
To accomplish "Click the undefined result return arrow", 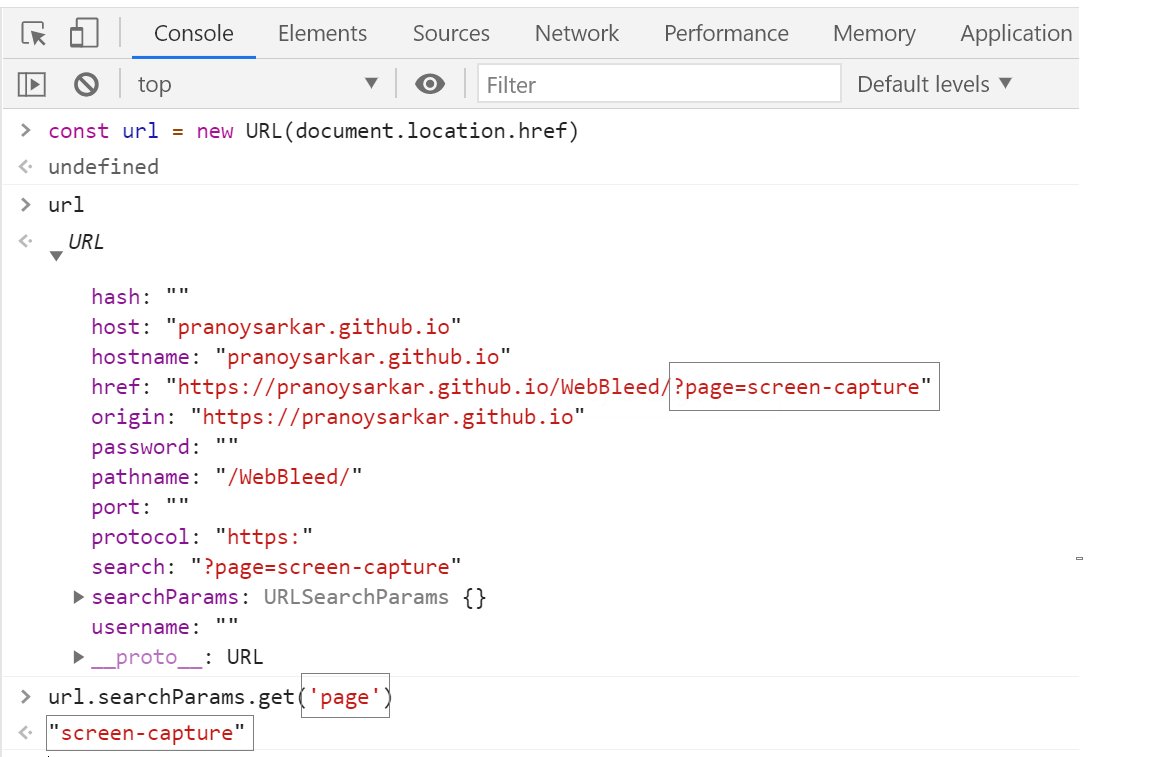I will click(25, 167).
